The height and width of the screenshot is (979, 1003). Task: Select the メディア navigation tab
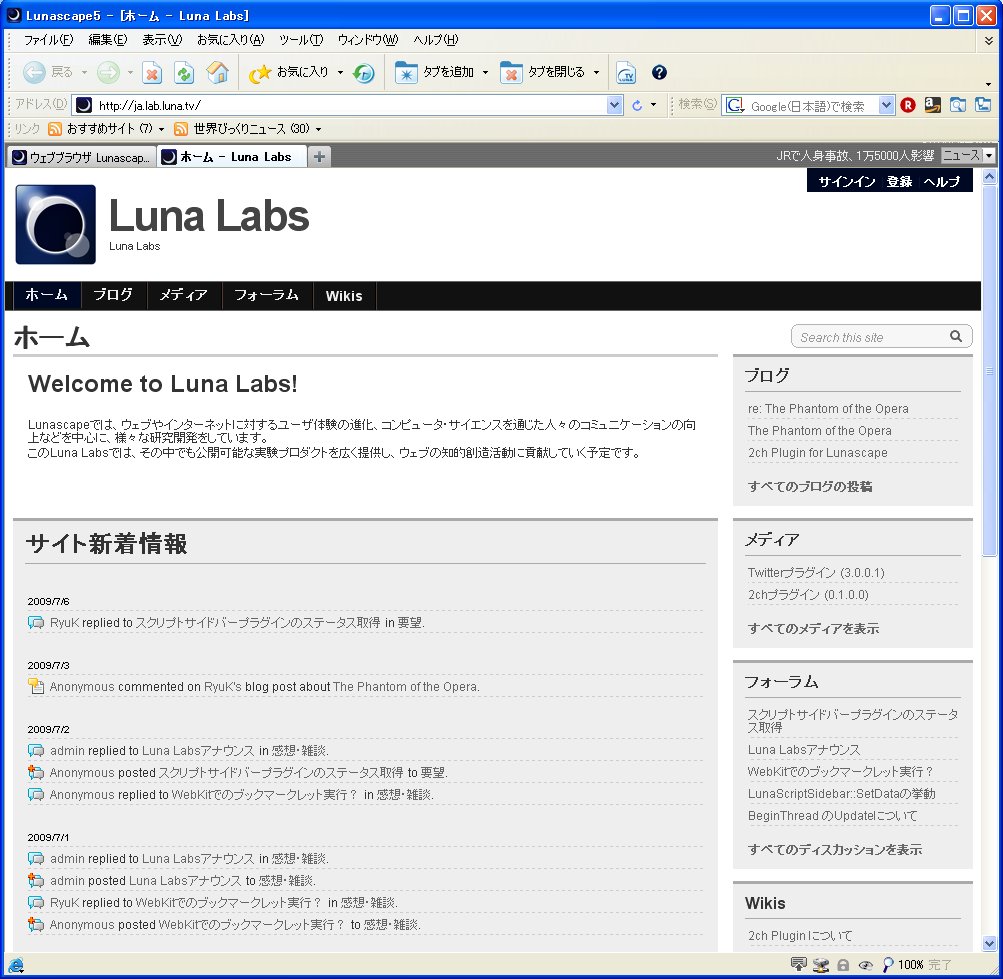tap(184, 295)
